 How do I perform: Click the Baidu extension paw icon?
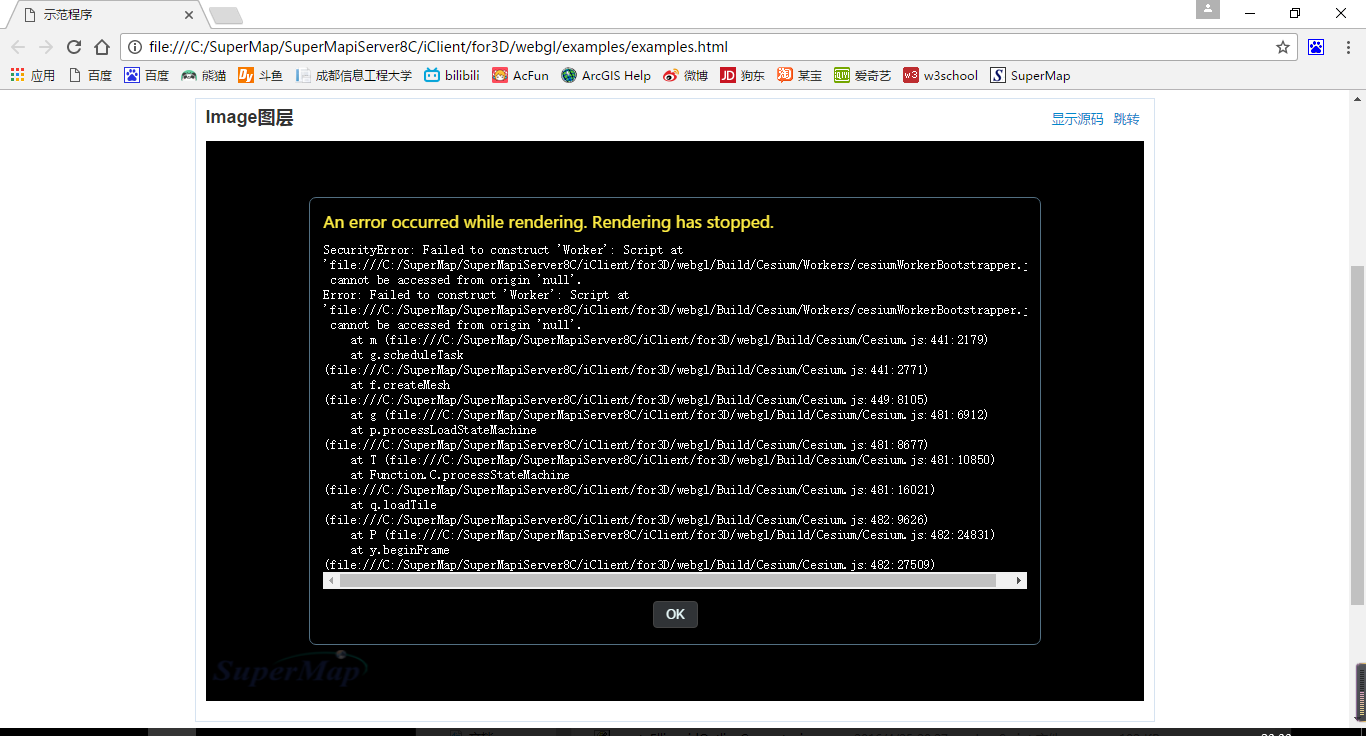click(1316, 47)
